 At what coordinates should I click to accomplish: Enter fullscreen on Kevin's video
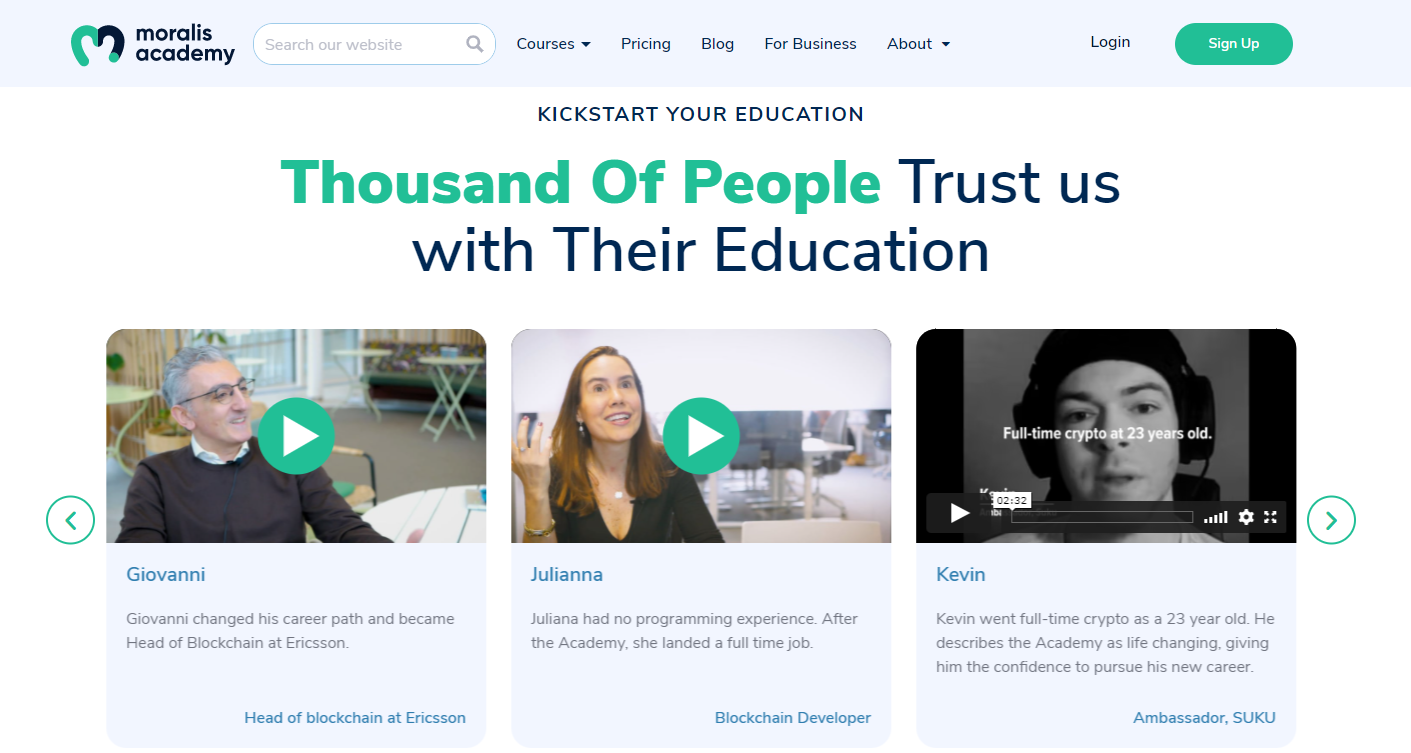[1271, 517]
